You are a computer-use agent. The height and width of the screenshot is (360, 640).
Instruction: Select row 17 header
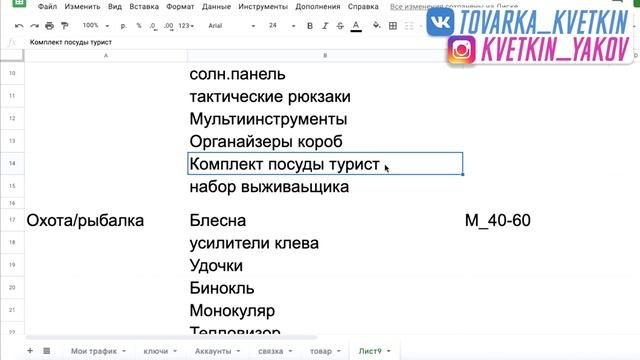pos(12,220)
